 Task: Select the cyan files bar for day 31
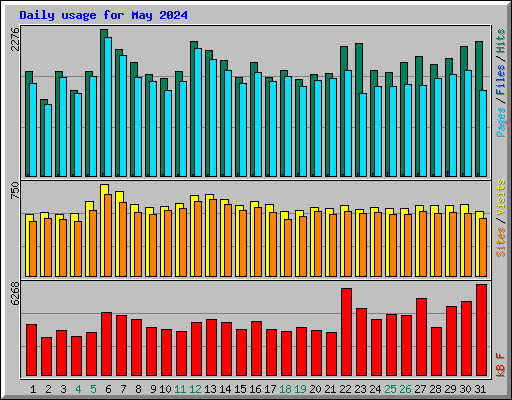483,133
